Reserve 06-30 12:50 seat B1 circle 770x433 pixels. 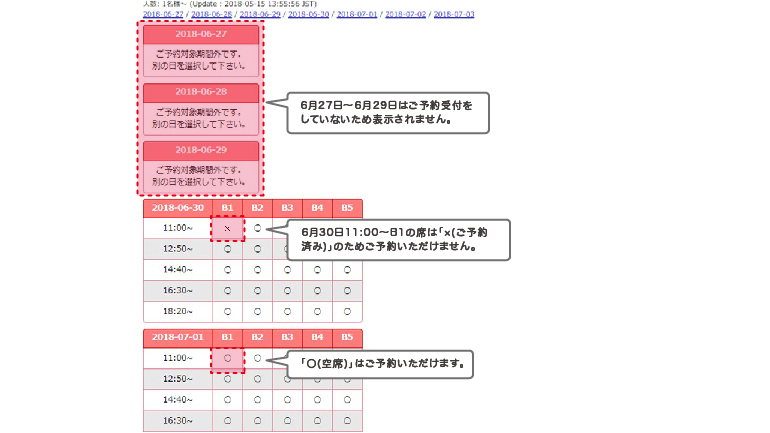click(227, 248)
